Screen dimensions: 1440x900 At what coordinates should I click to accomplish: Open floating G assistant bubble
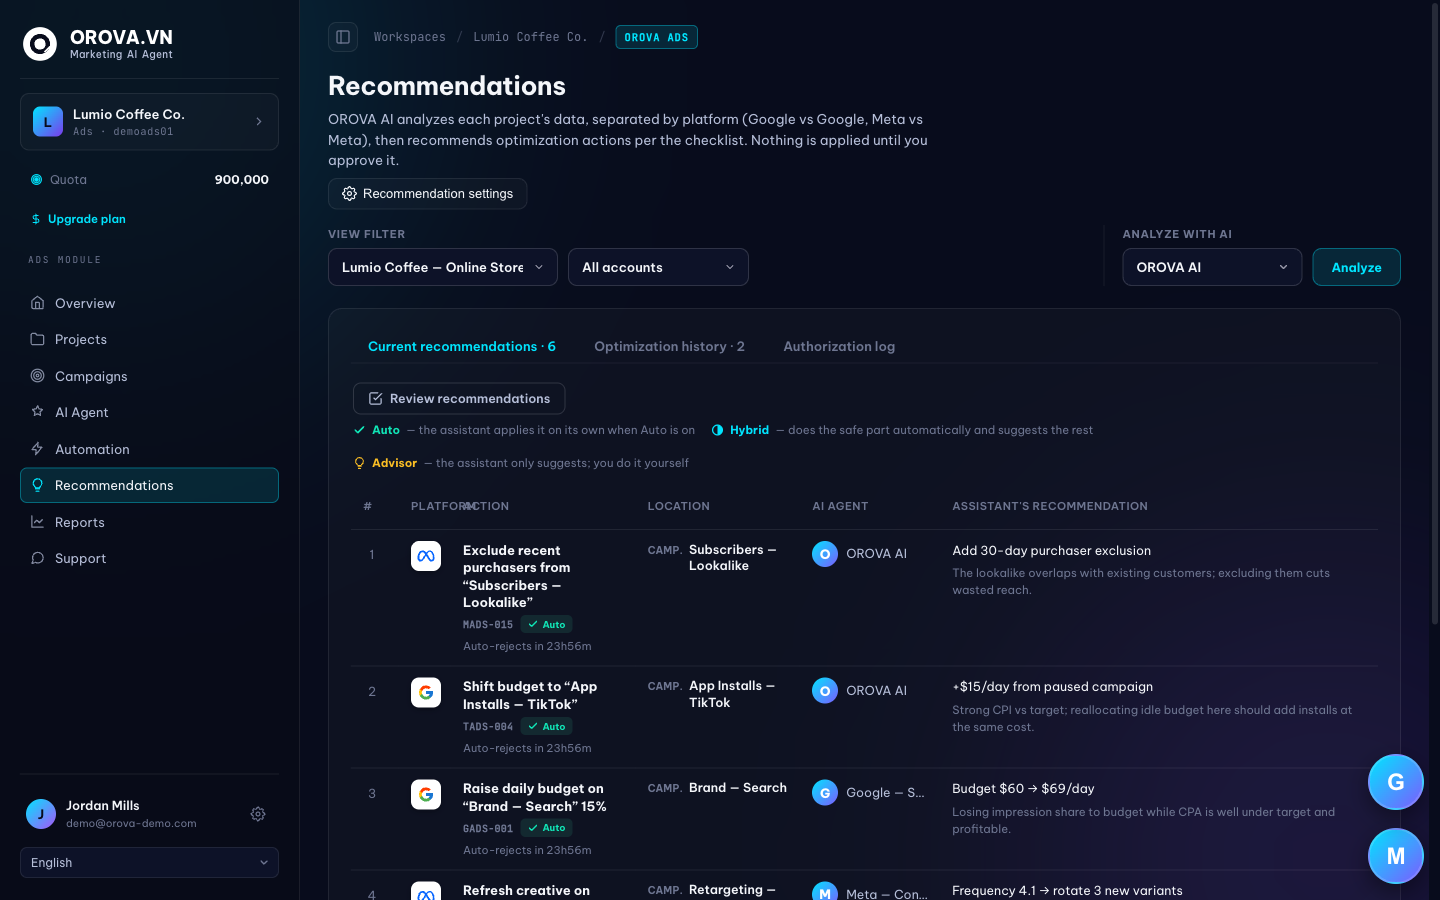point(1396,782)
